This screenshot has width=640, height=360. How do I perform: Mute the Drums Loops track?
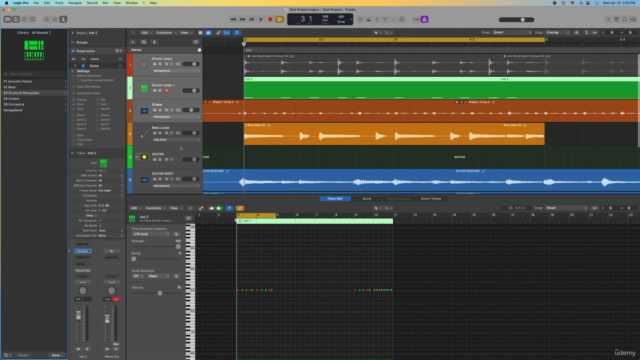(155, 64)
